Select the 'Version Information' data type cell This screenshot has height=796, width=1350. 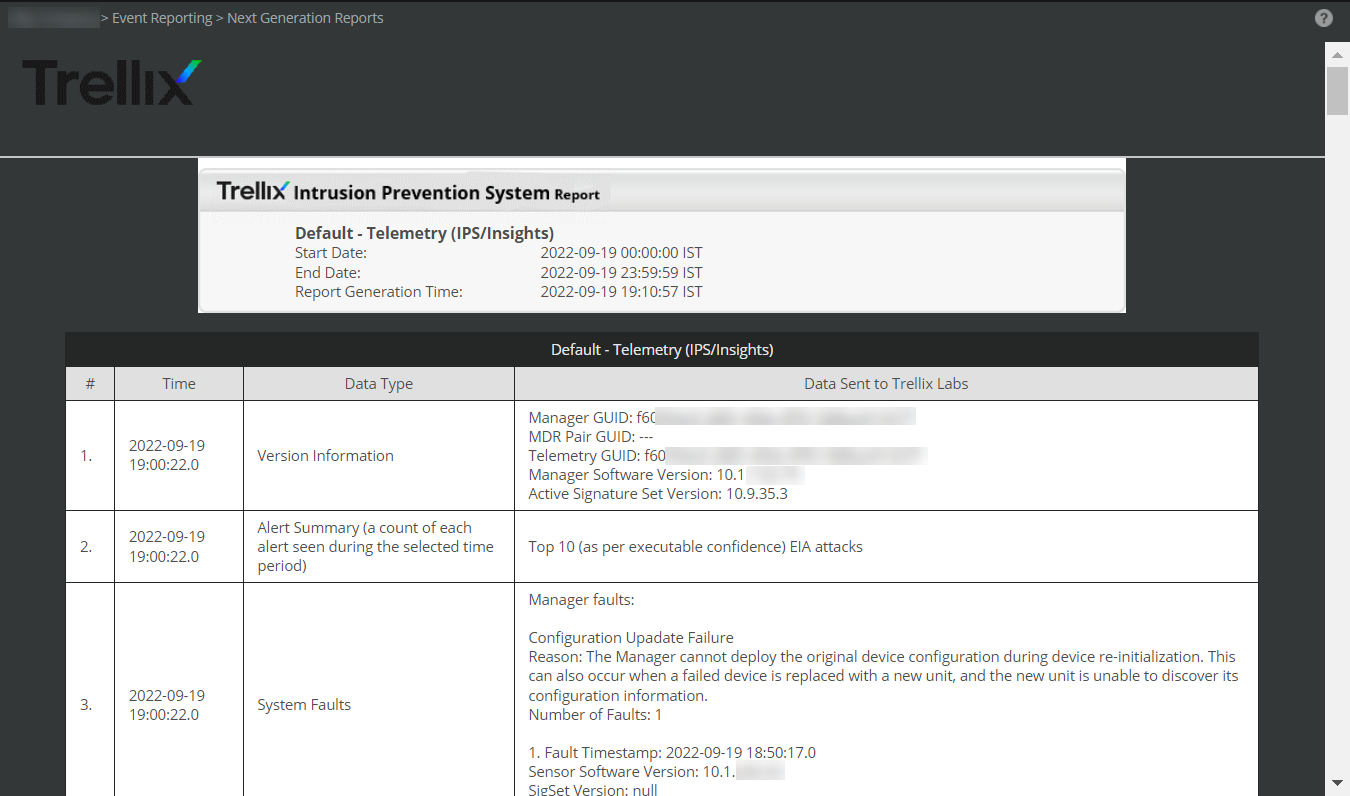point(379,456)
